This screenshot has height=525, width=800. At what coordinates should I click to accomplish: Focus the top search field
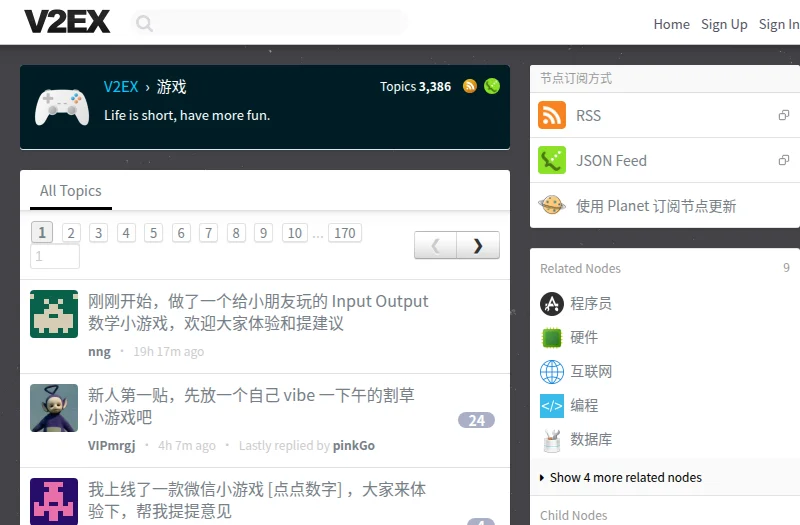pos(269,23)
